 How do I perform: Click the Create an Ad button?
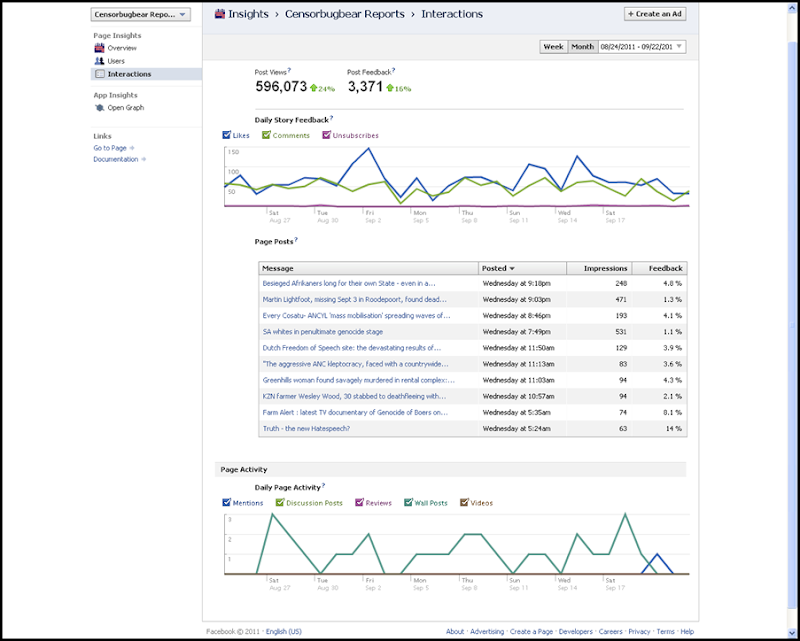pyautogui.click(x=655, y=14)
